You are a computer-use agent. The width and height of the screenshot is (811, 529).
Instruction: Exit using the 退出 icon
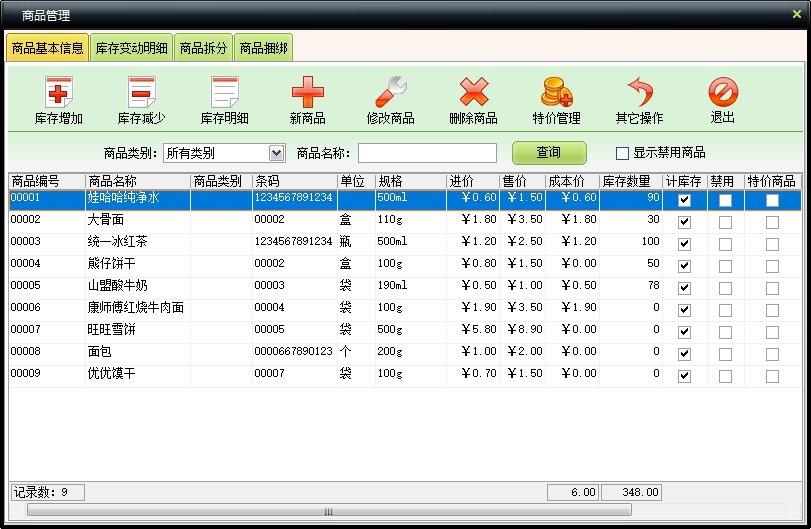coord(722,95)
